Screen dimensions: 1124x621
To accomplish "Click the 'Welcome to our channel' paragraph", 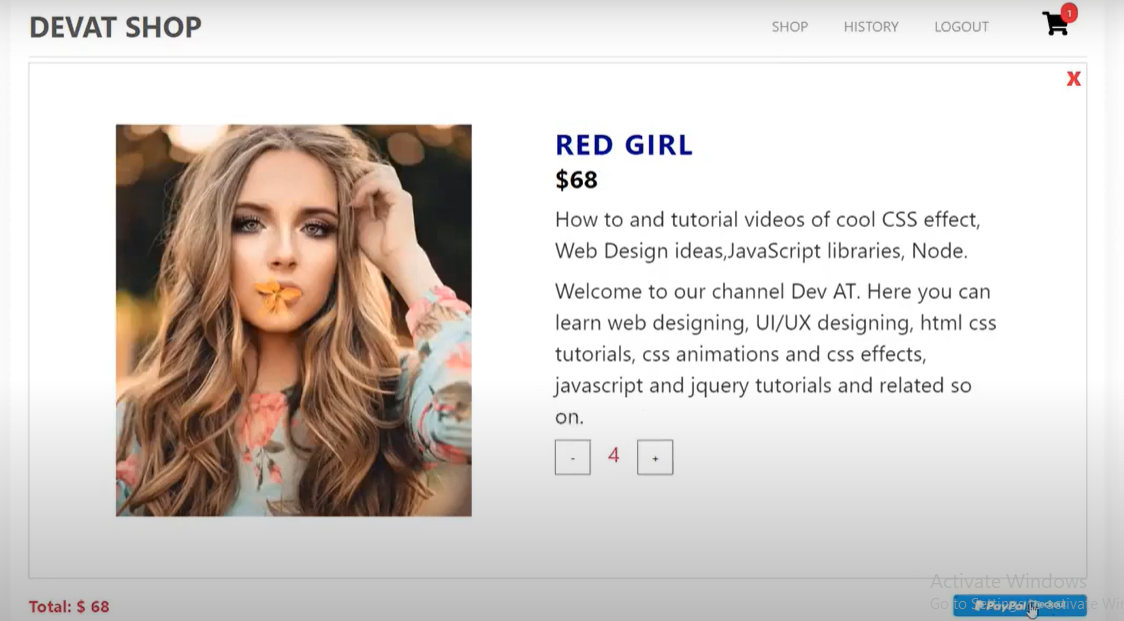I will 776,354.
